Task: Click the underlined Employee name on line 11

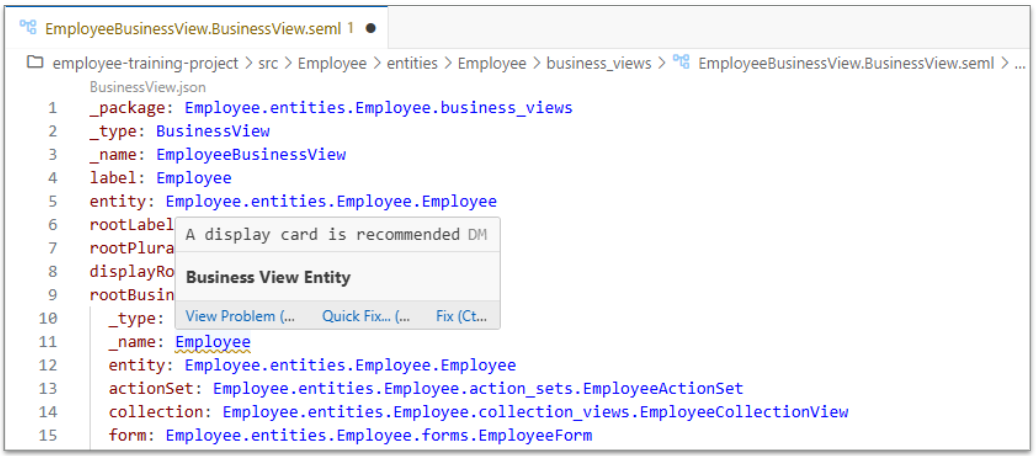Action: click(213, 342)
